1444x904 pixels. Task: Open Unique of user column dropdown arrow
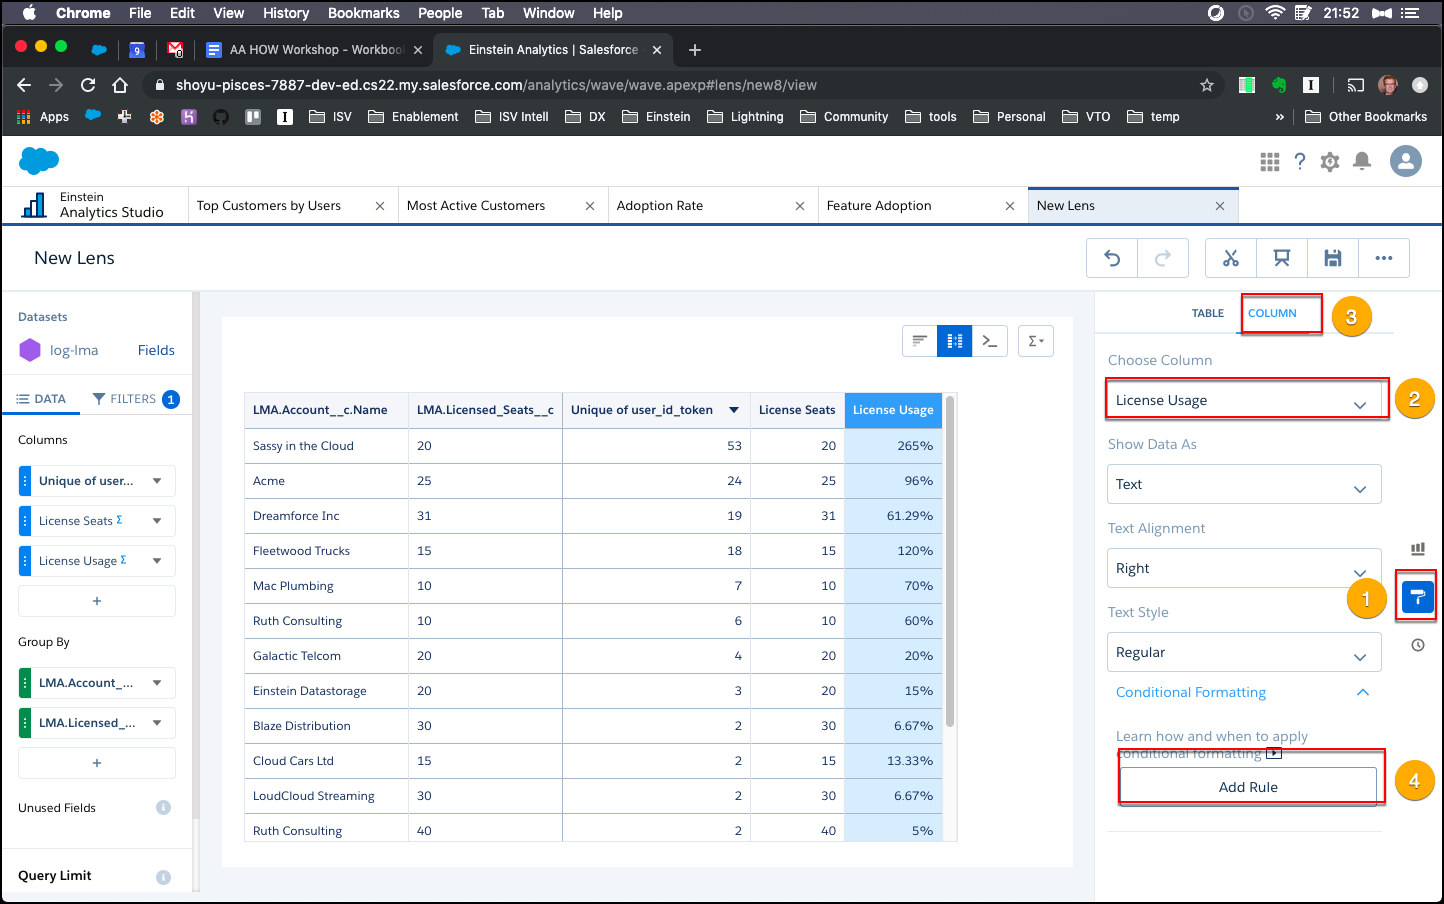click(157, 481)
